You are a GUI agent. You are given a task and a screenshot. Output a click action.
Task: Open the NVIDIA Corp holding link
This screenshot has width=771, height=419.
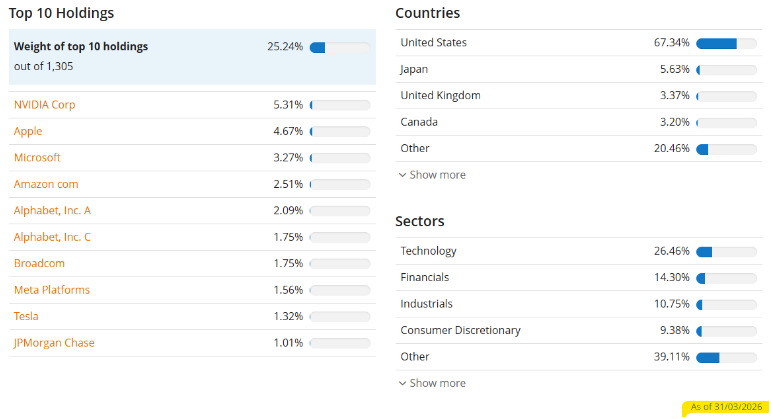point(44,105)
